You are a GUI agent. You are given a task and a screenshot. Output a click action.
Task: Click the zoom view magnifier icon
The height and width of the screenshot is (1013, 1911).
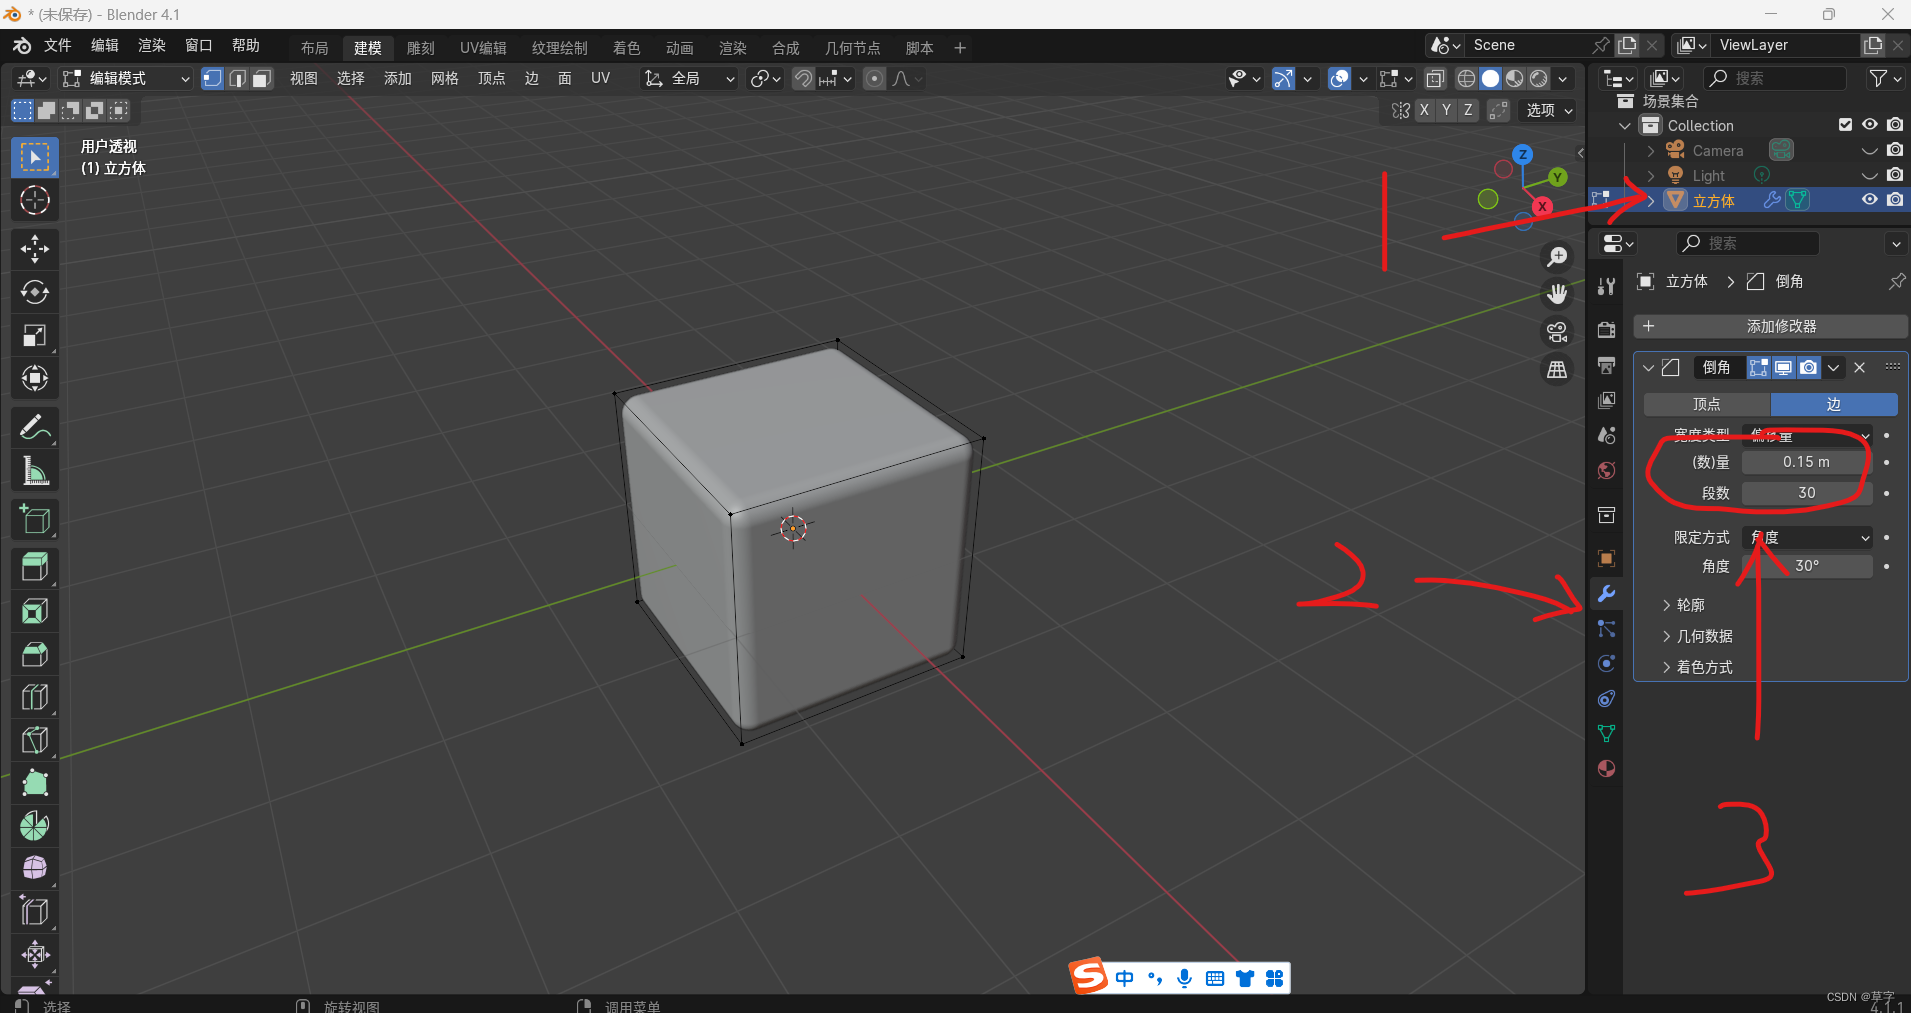[1557, 257]
